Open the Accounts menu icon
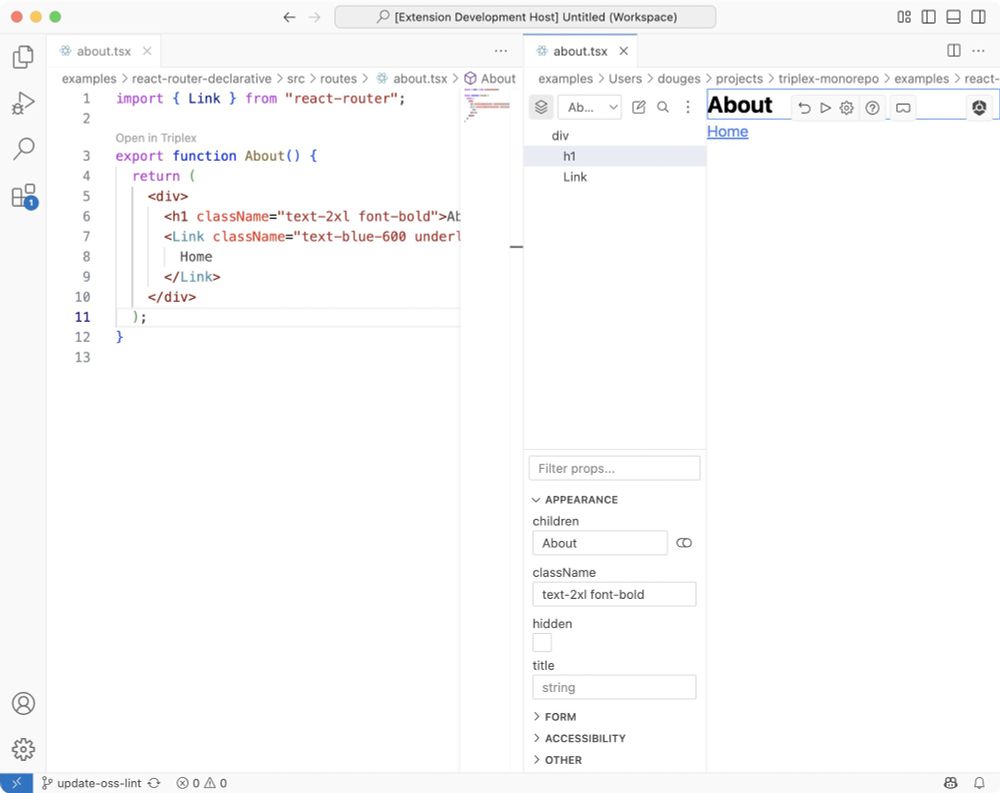 tap(23, 703)
